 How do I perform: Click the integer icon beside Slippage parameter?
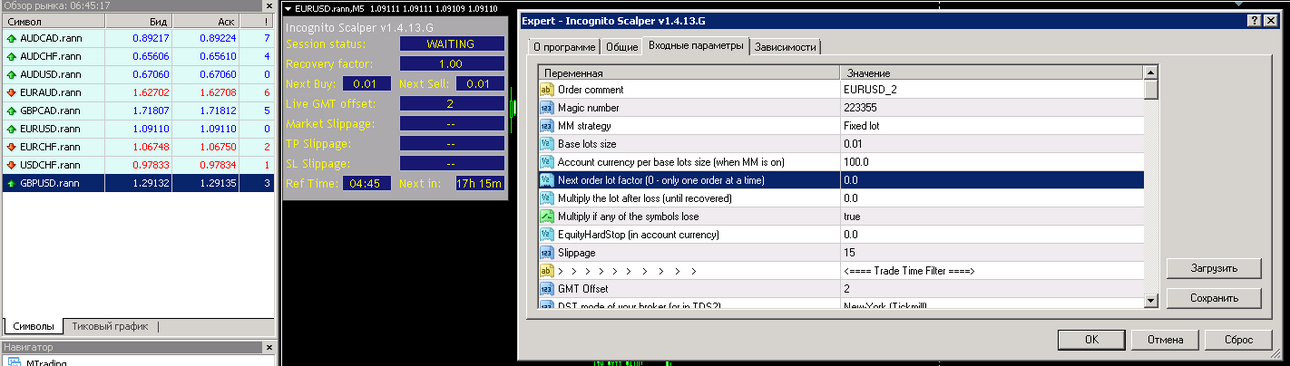point(546,253)
